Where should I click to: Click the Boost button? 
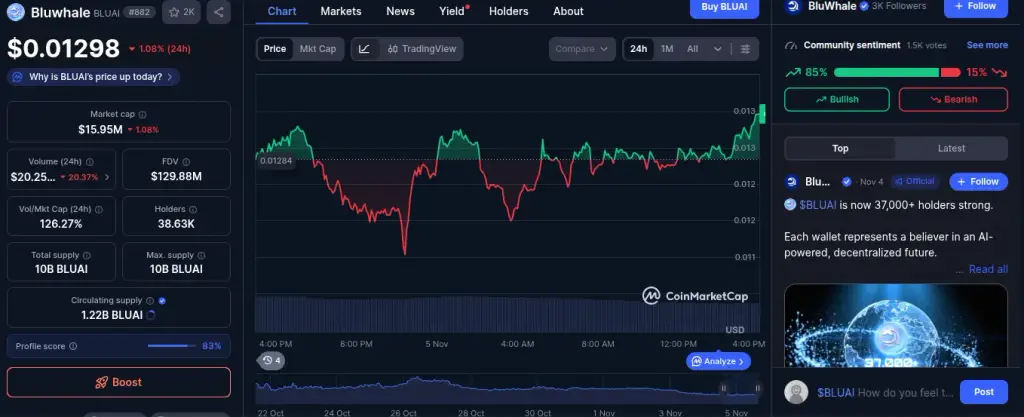tap(119, 382)
